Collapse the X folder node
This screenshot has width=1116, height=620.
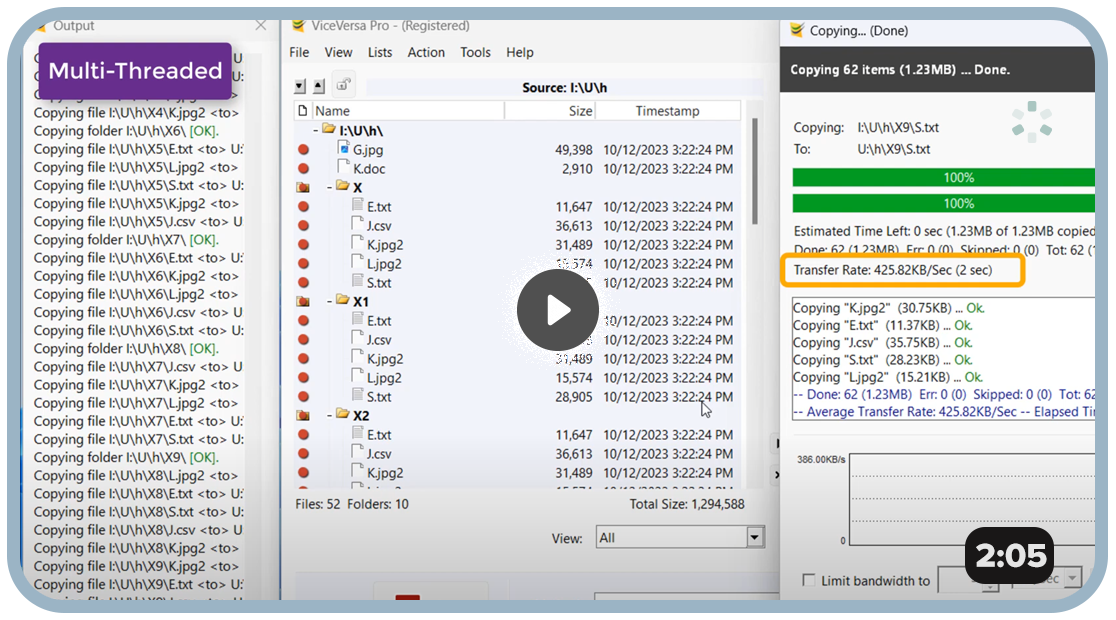330,187
